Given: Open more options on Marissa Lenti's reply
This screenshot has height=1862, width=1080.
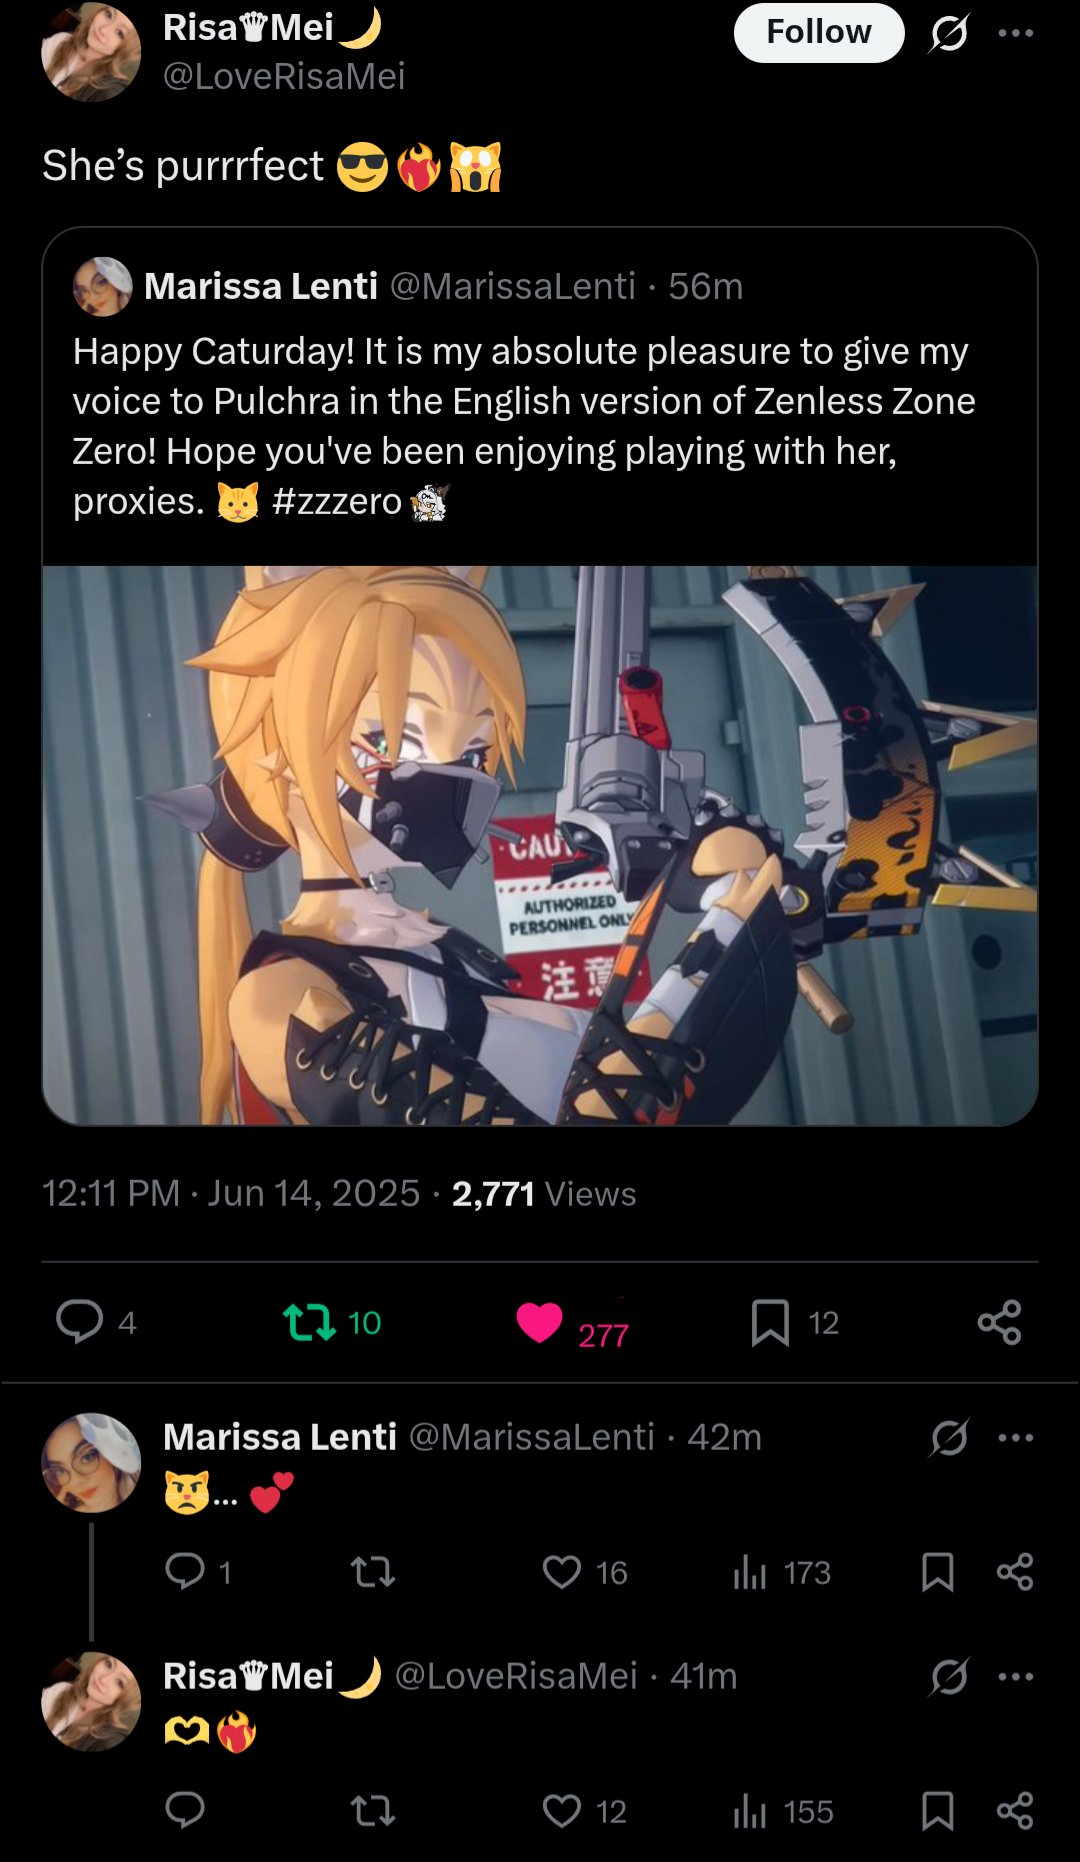Looking at the screenshot, I should pyautogui.click(x=1015, y=1437).
